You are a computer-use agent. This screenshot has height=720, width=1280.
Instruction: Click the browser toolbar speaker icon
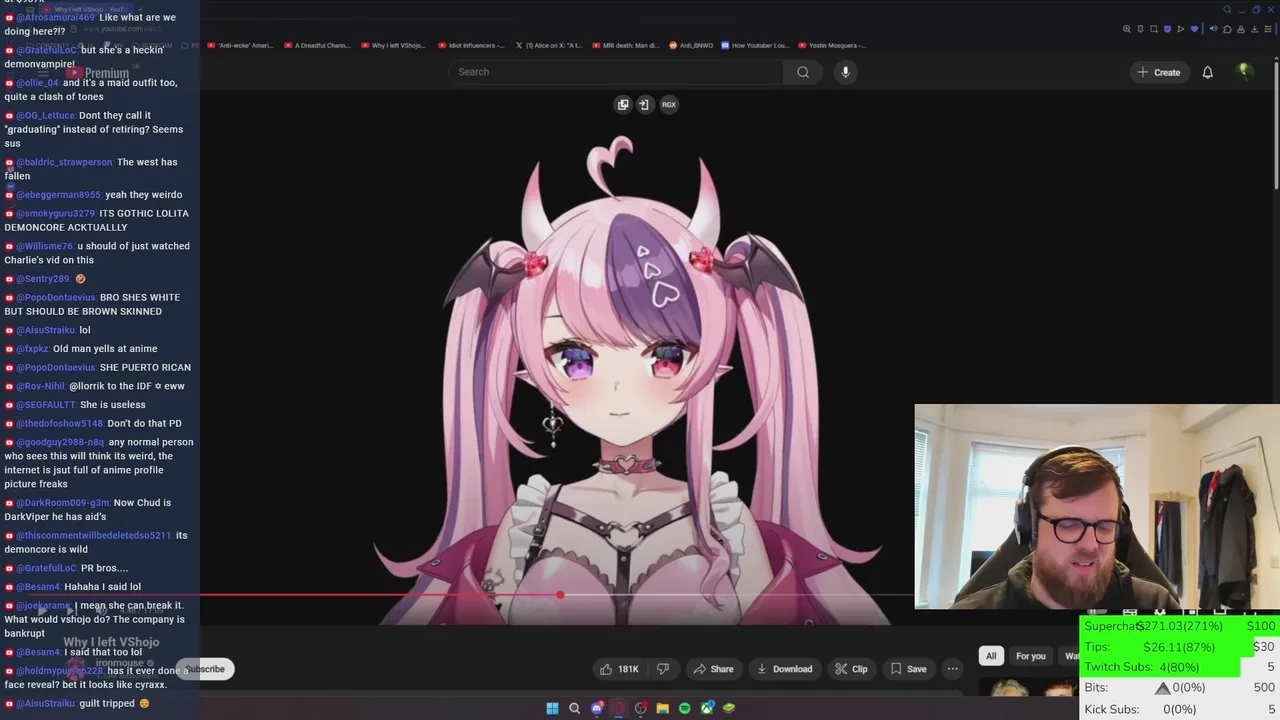click(1214, 29)
